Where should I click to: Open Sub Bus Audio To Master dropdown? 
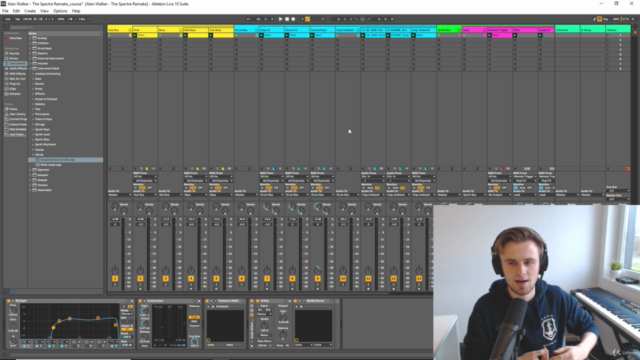click(x=120, y=195)
